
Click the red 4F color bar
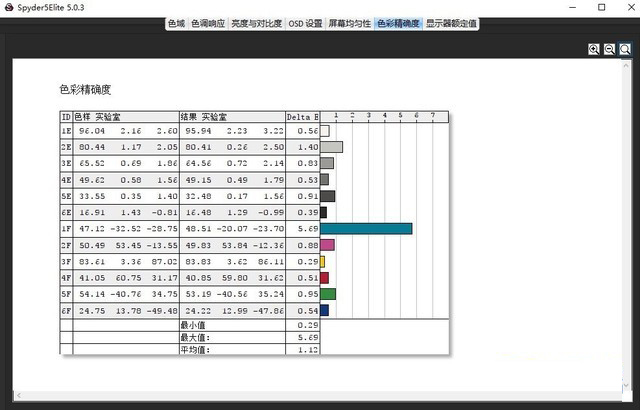coord(324,278)
